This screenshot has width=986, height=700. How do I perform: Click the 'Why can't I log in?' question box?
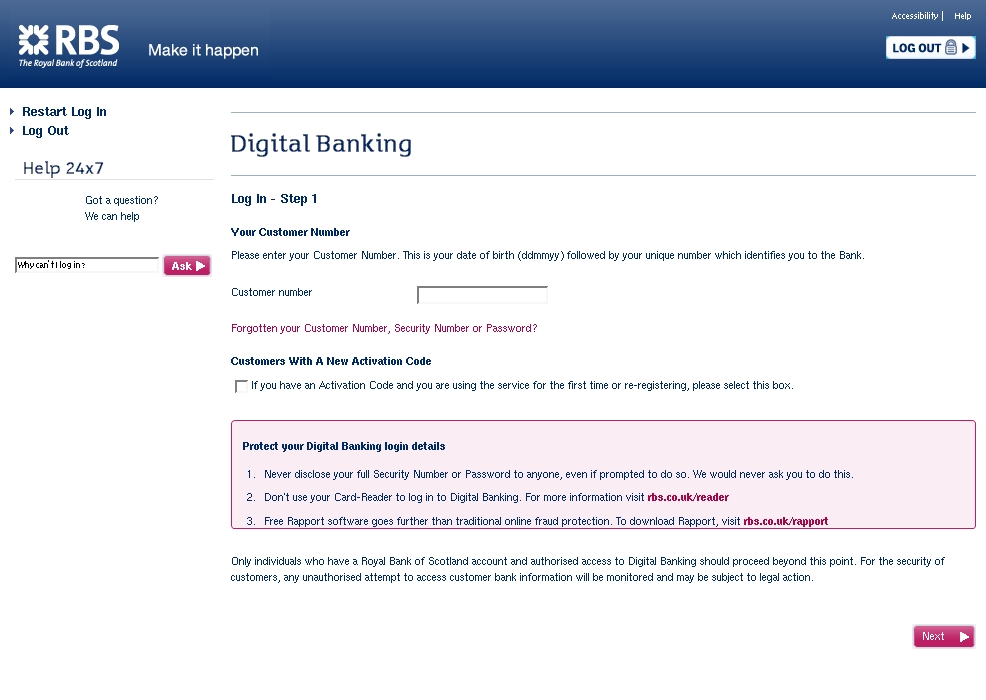point(86,266)
